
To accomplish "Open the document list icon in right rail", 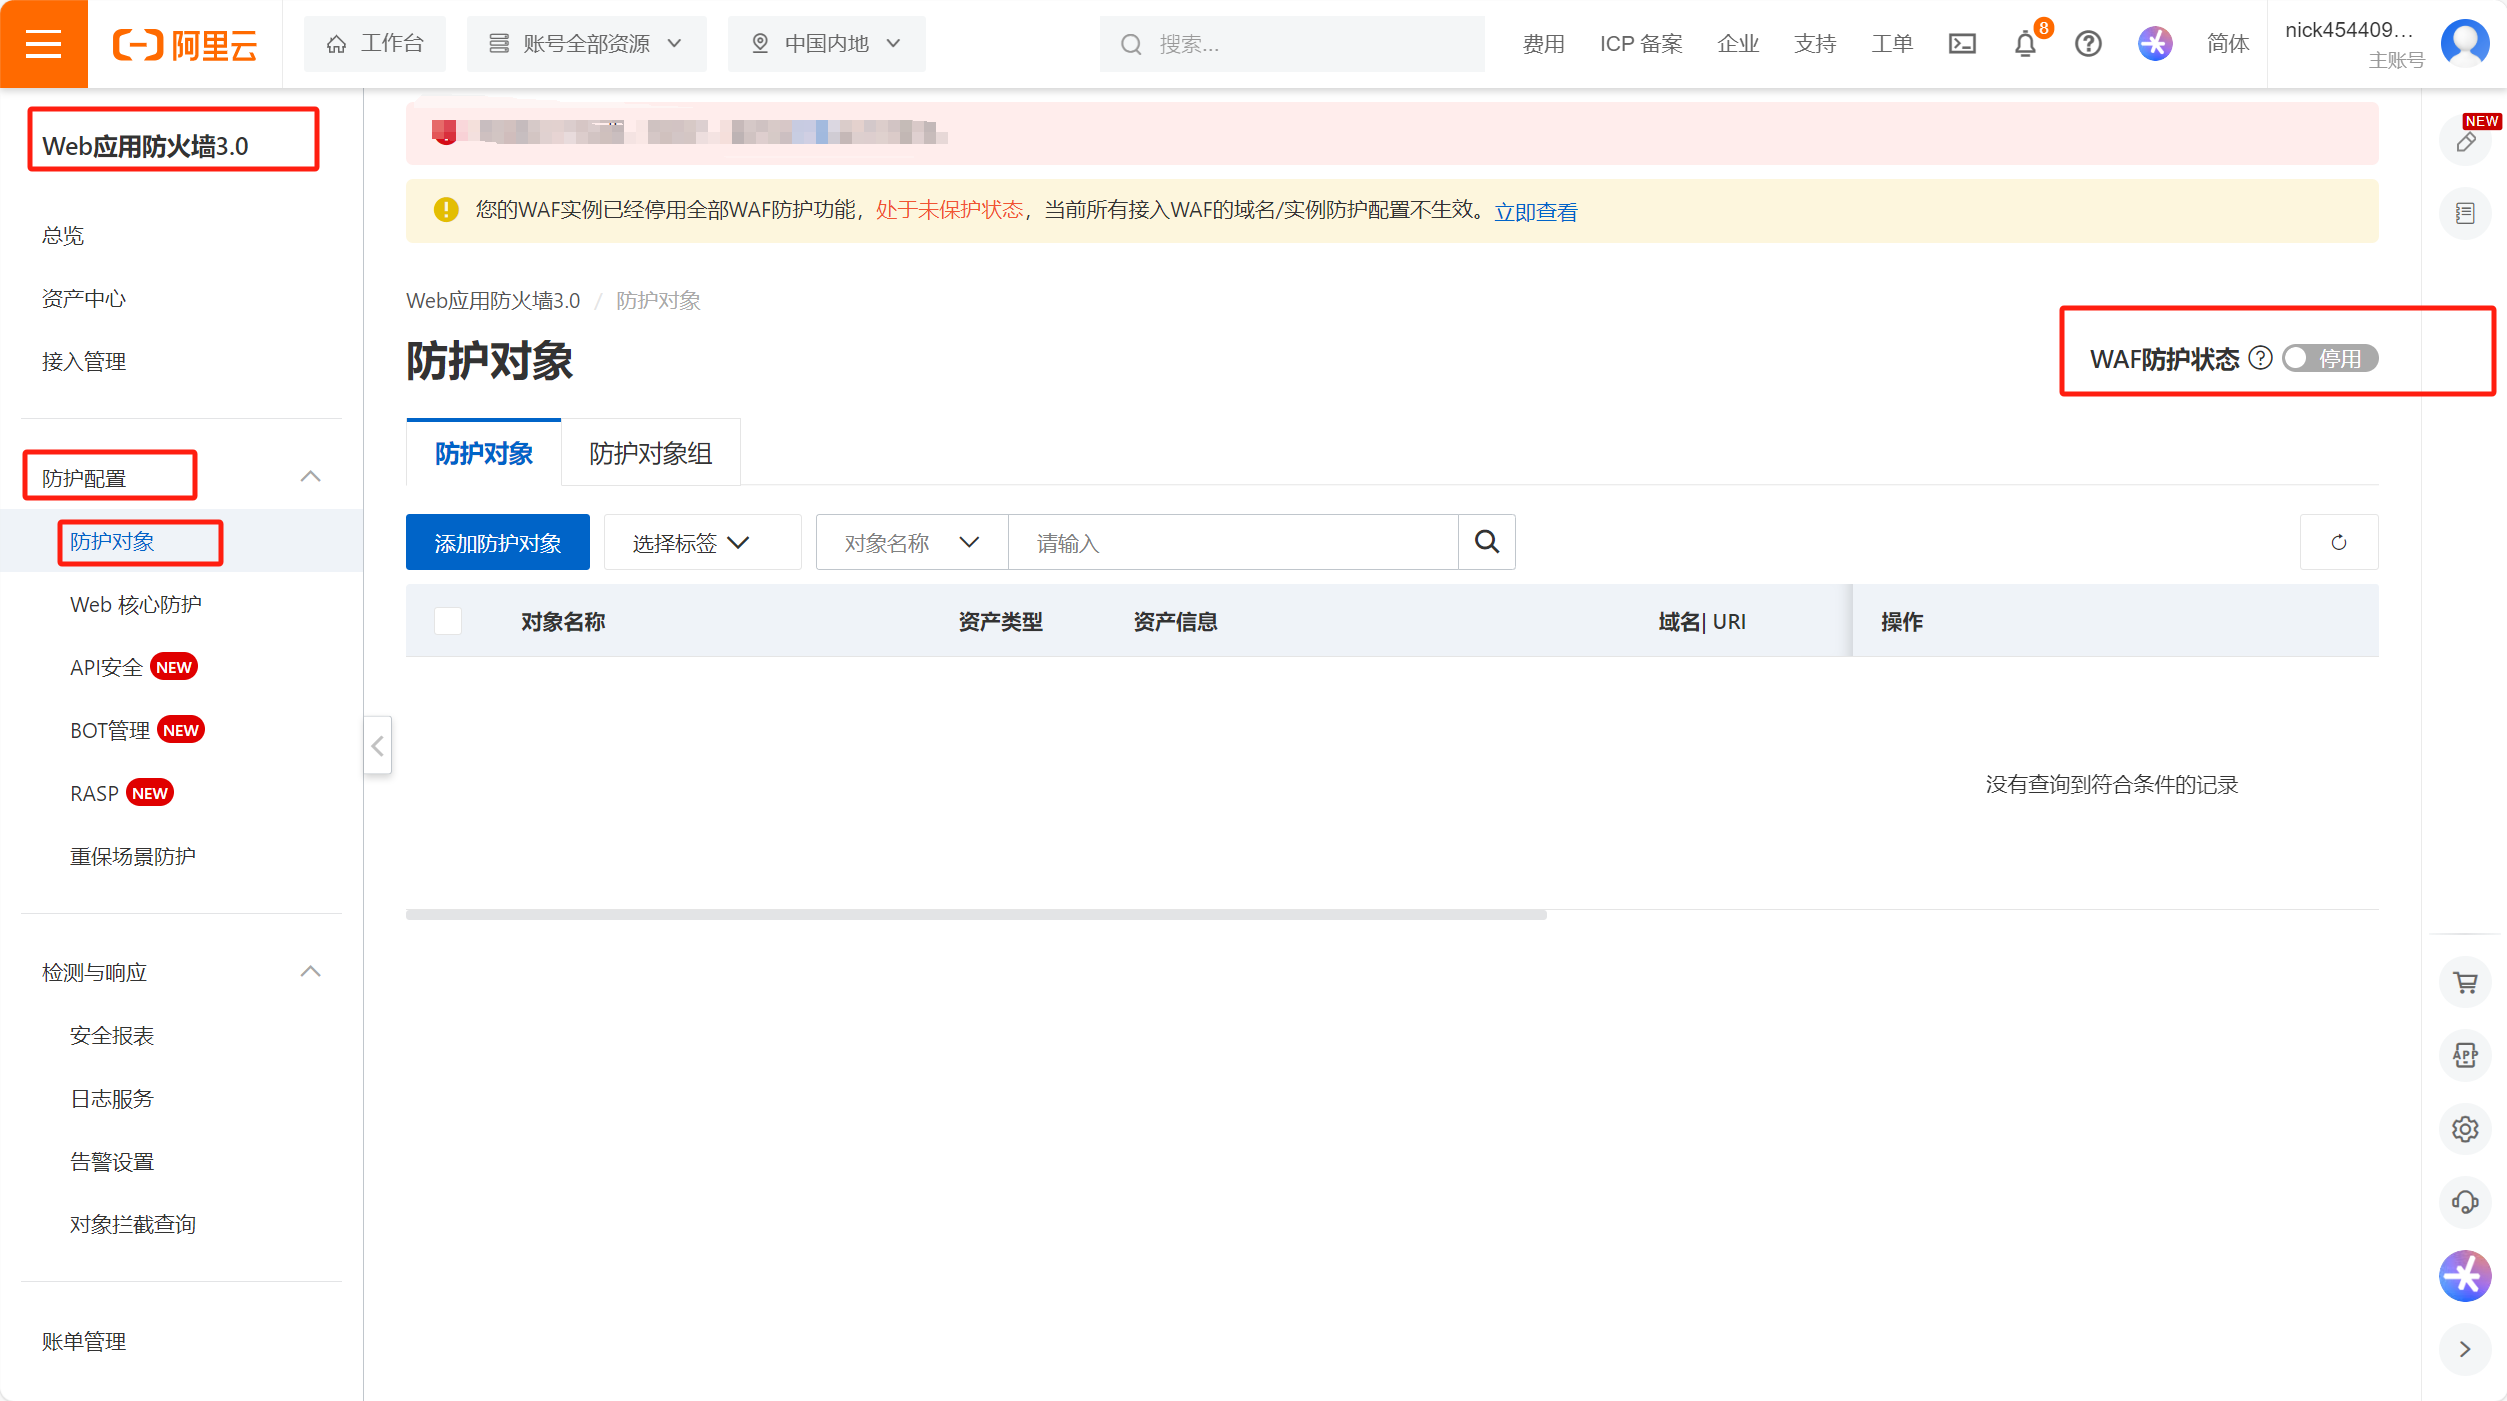I will coord(2465,213).
